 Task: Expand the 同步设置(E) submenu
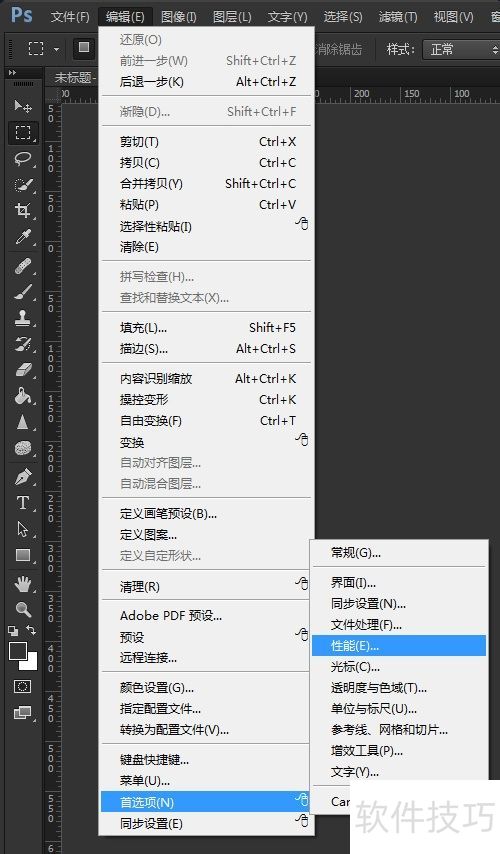click(x=207, y=824)
